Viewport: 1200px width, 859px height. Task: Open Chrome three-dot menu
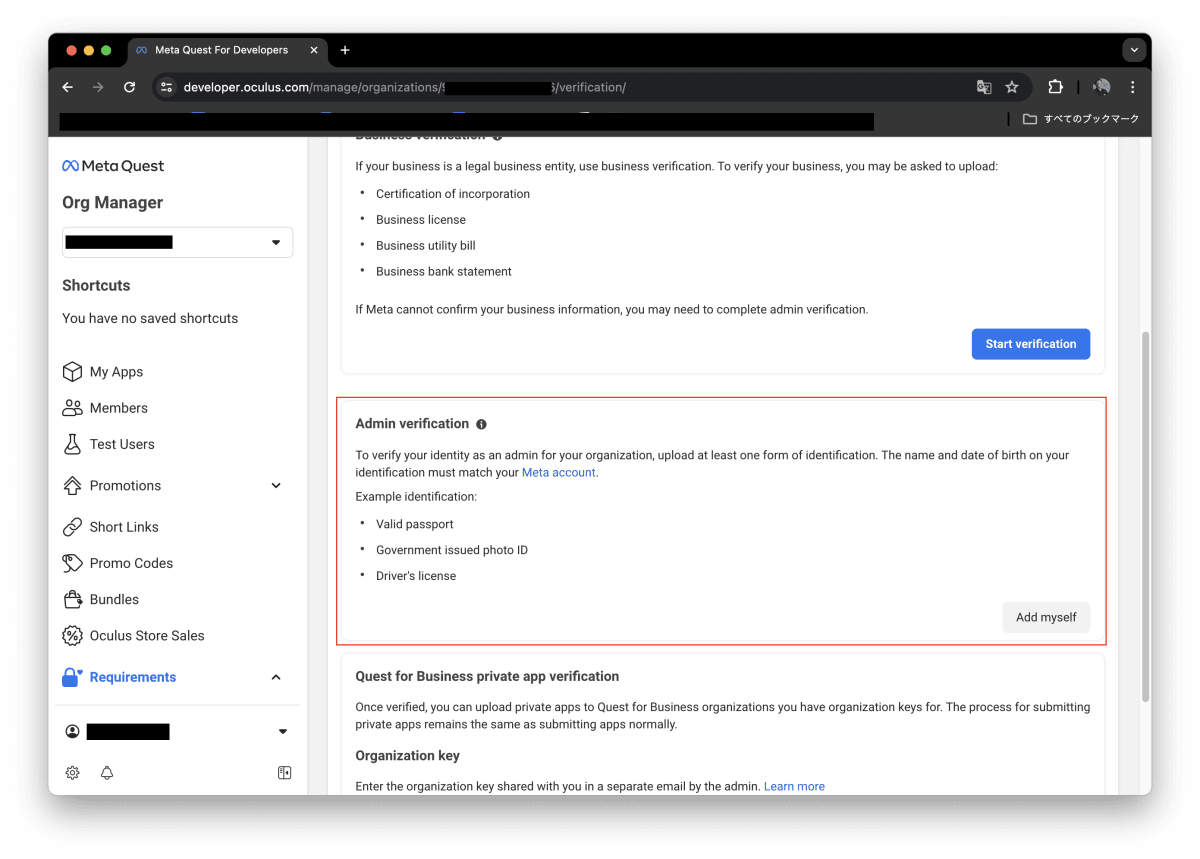tap(1132, 87)
